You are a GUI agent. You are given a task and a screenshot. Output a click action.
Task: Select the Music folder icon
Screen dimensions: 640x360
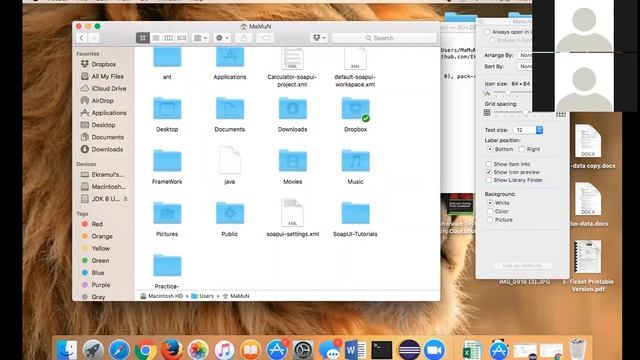[356, 160]
